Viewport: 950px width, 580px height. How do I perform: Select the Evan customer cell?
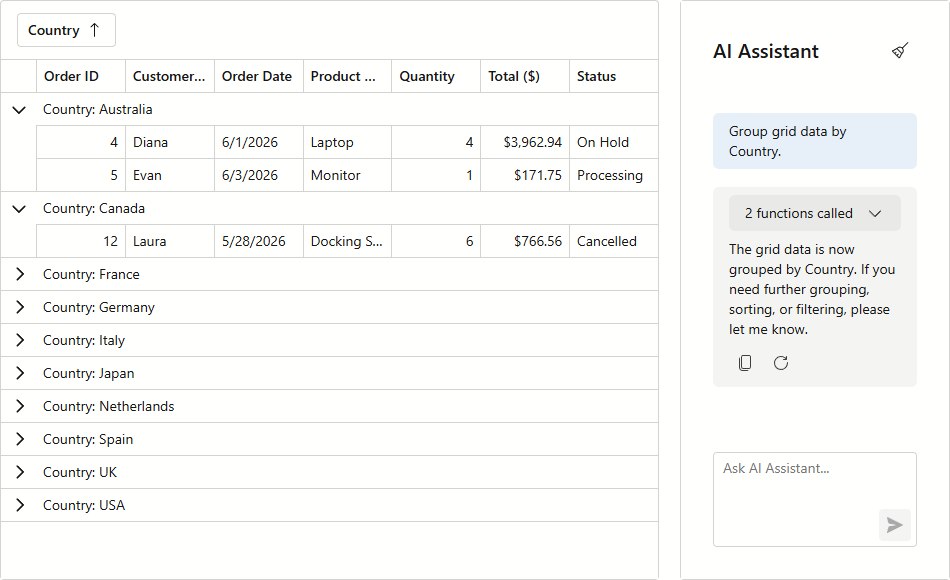click(x=170, y=175)
